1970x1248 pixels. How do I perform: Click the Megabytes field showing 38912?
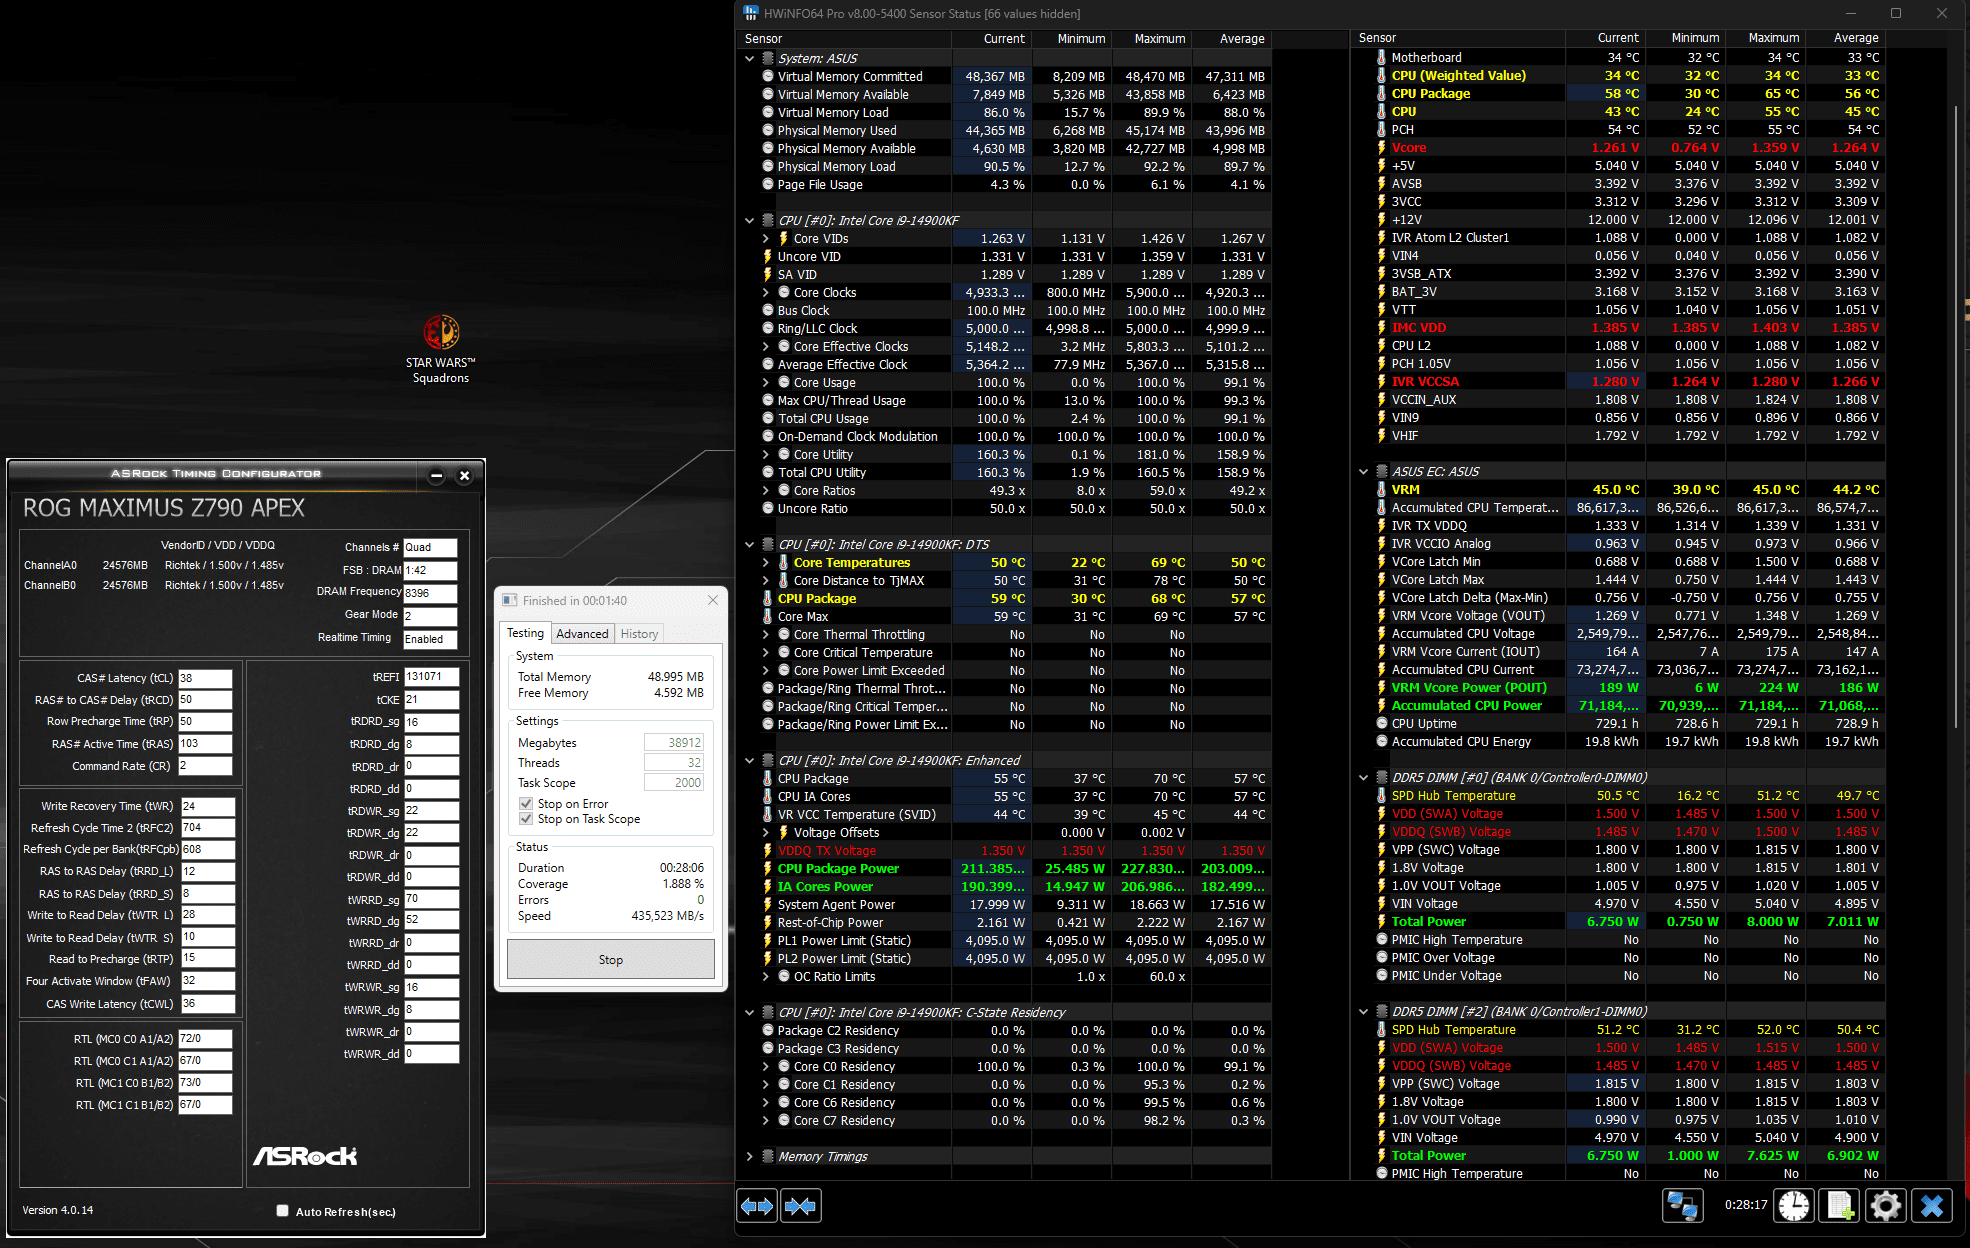(673, 743)
